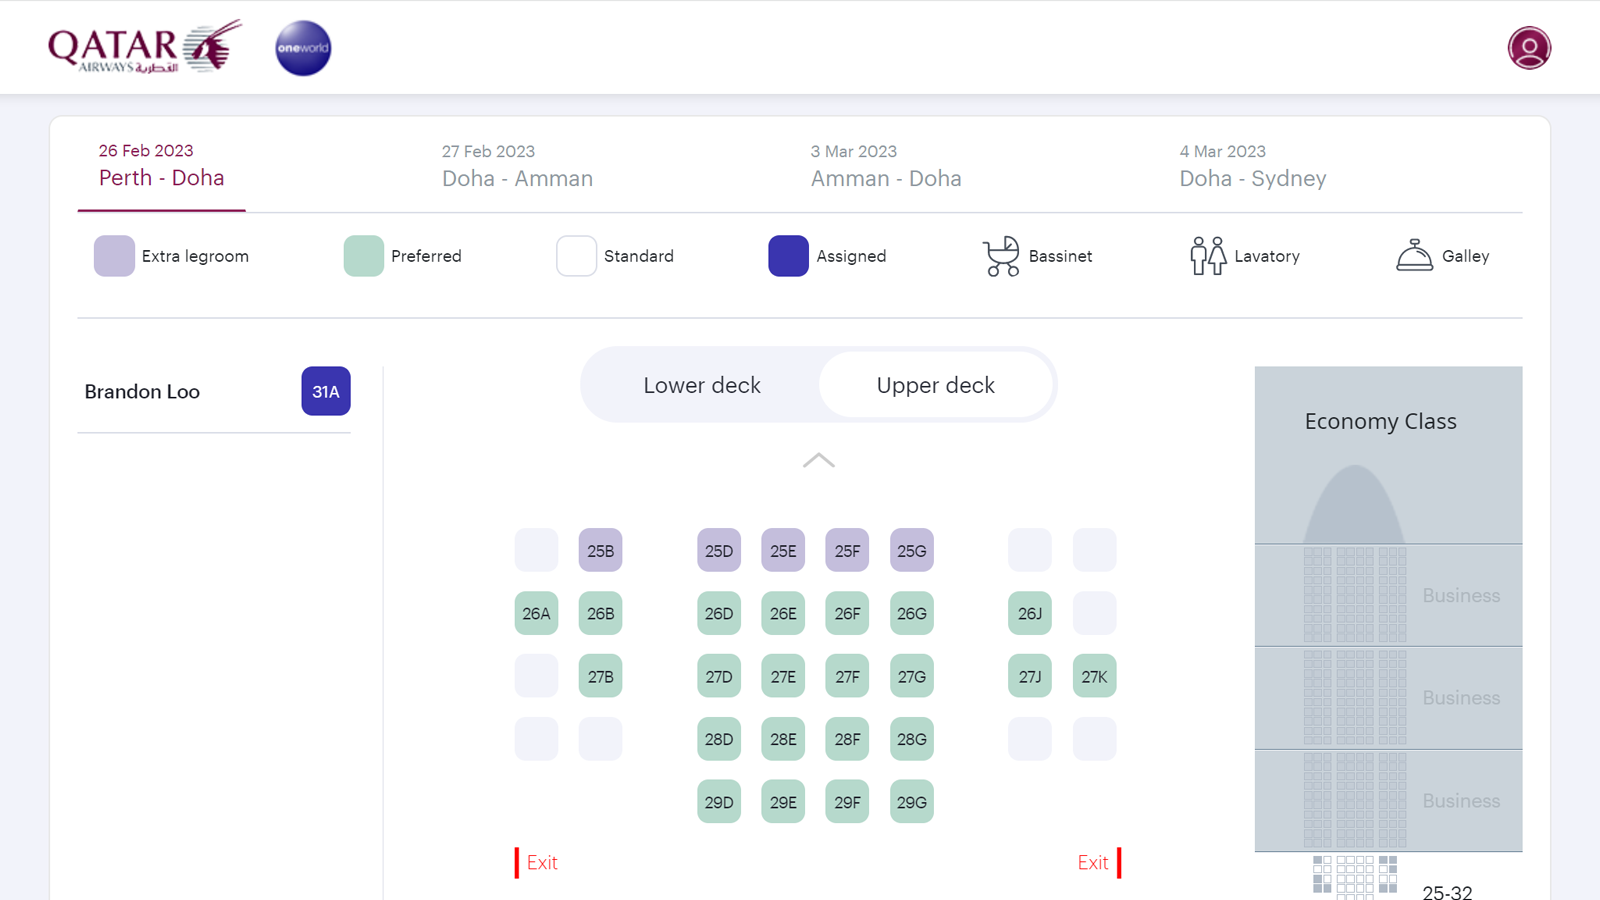Click the assigned seat 31A badge
Viewport: 1600px width, 900px height.
pyautogui.click(x=326, y=391)
